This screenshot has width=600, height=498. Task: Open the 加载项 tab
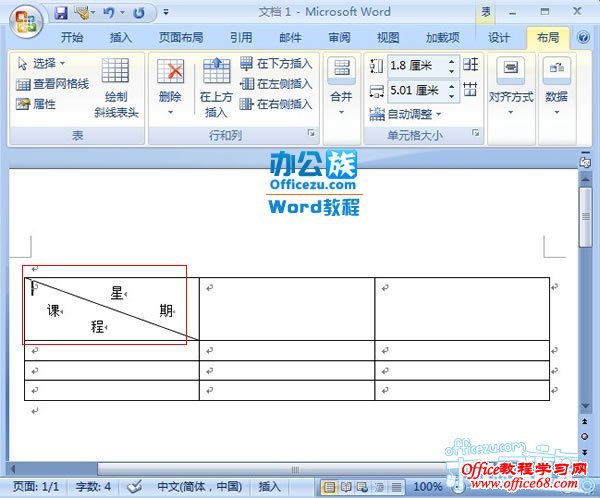pos(443,38)
